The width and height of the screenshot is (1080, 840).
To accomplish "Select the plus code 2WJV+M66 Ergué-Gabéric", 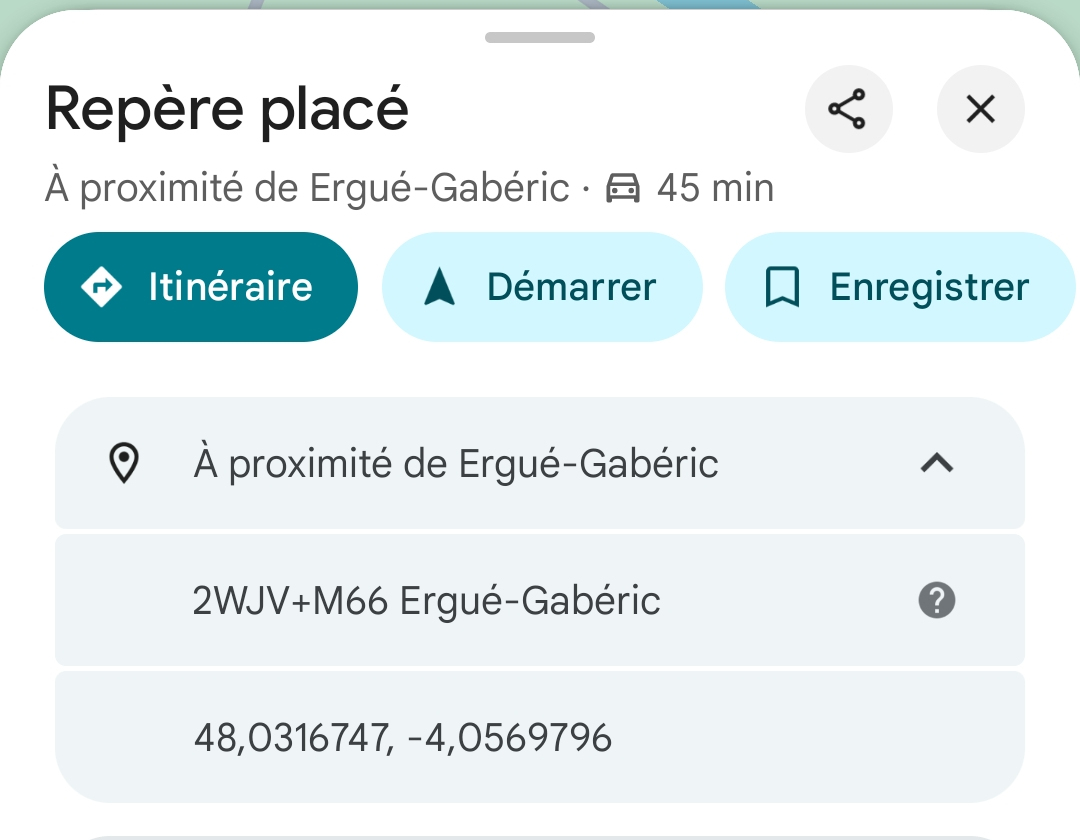I will (x=426, y=601).
